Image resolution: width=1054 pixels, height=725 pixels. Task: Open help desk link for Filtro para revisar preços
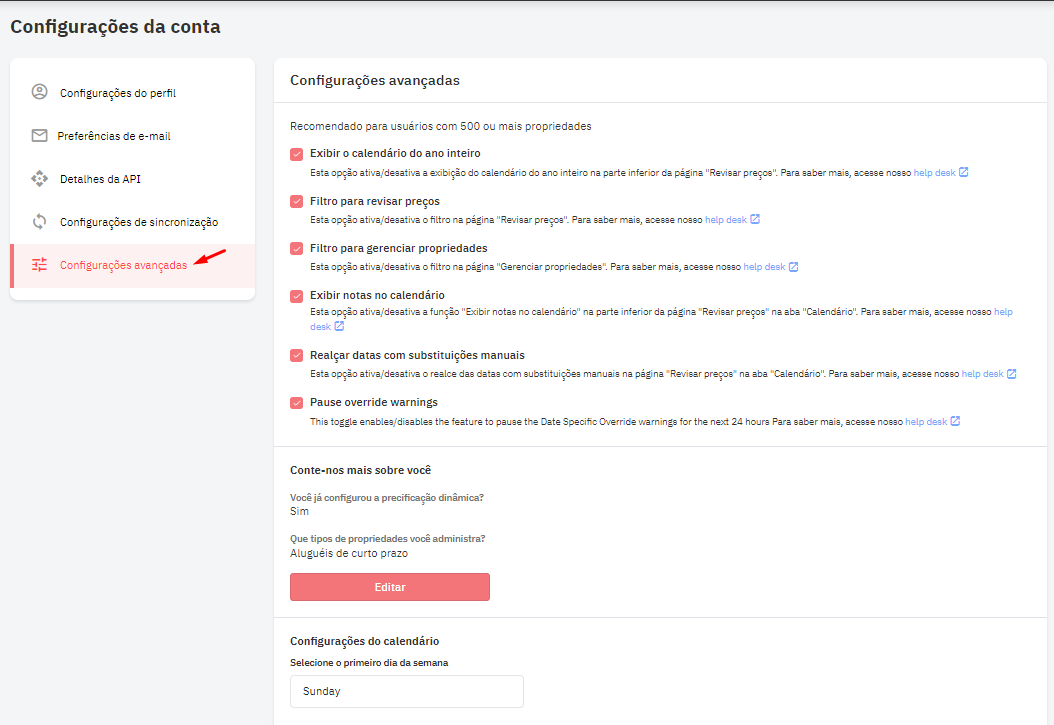click(725, 219)
